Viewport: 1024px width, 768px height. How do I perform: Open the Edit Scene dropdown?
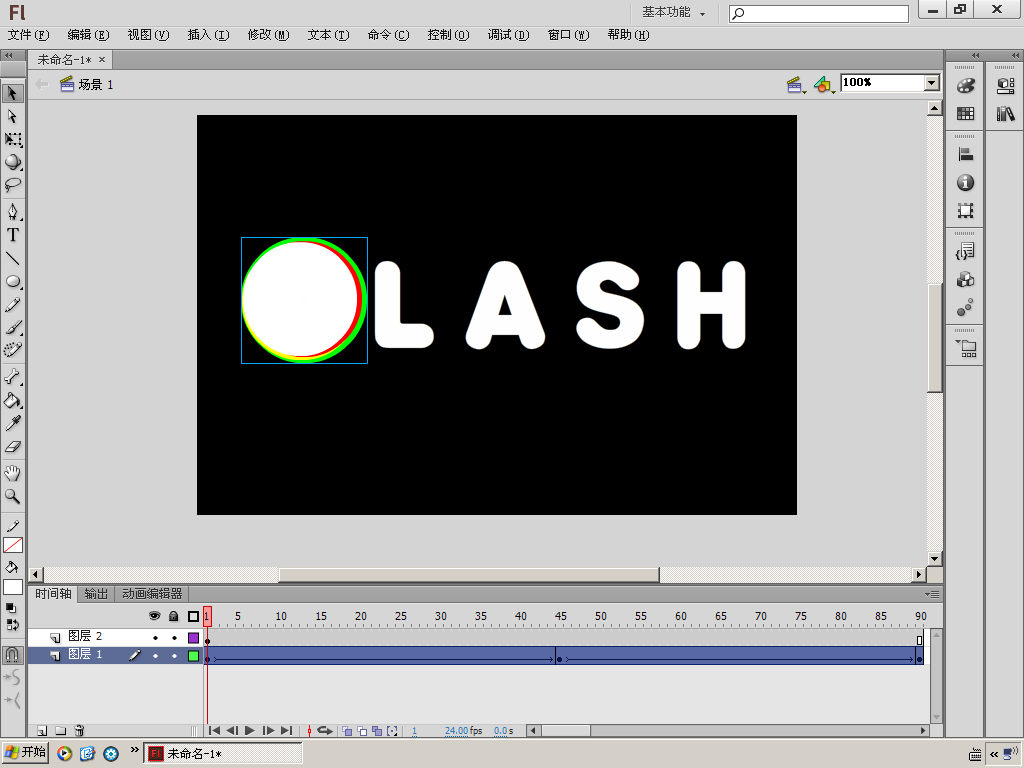tap(795, 85)
